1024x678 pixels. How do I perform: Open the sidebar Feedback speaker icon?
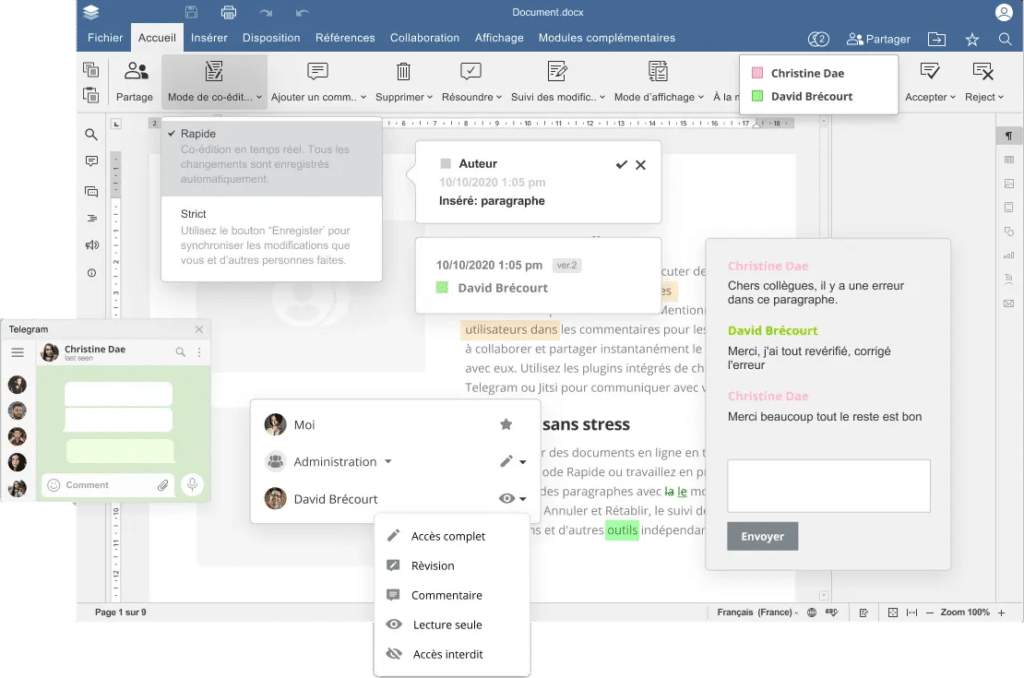click(x=91, y=245)
